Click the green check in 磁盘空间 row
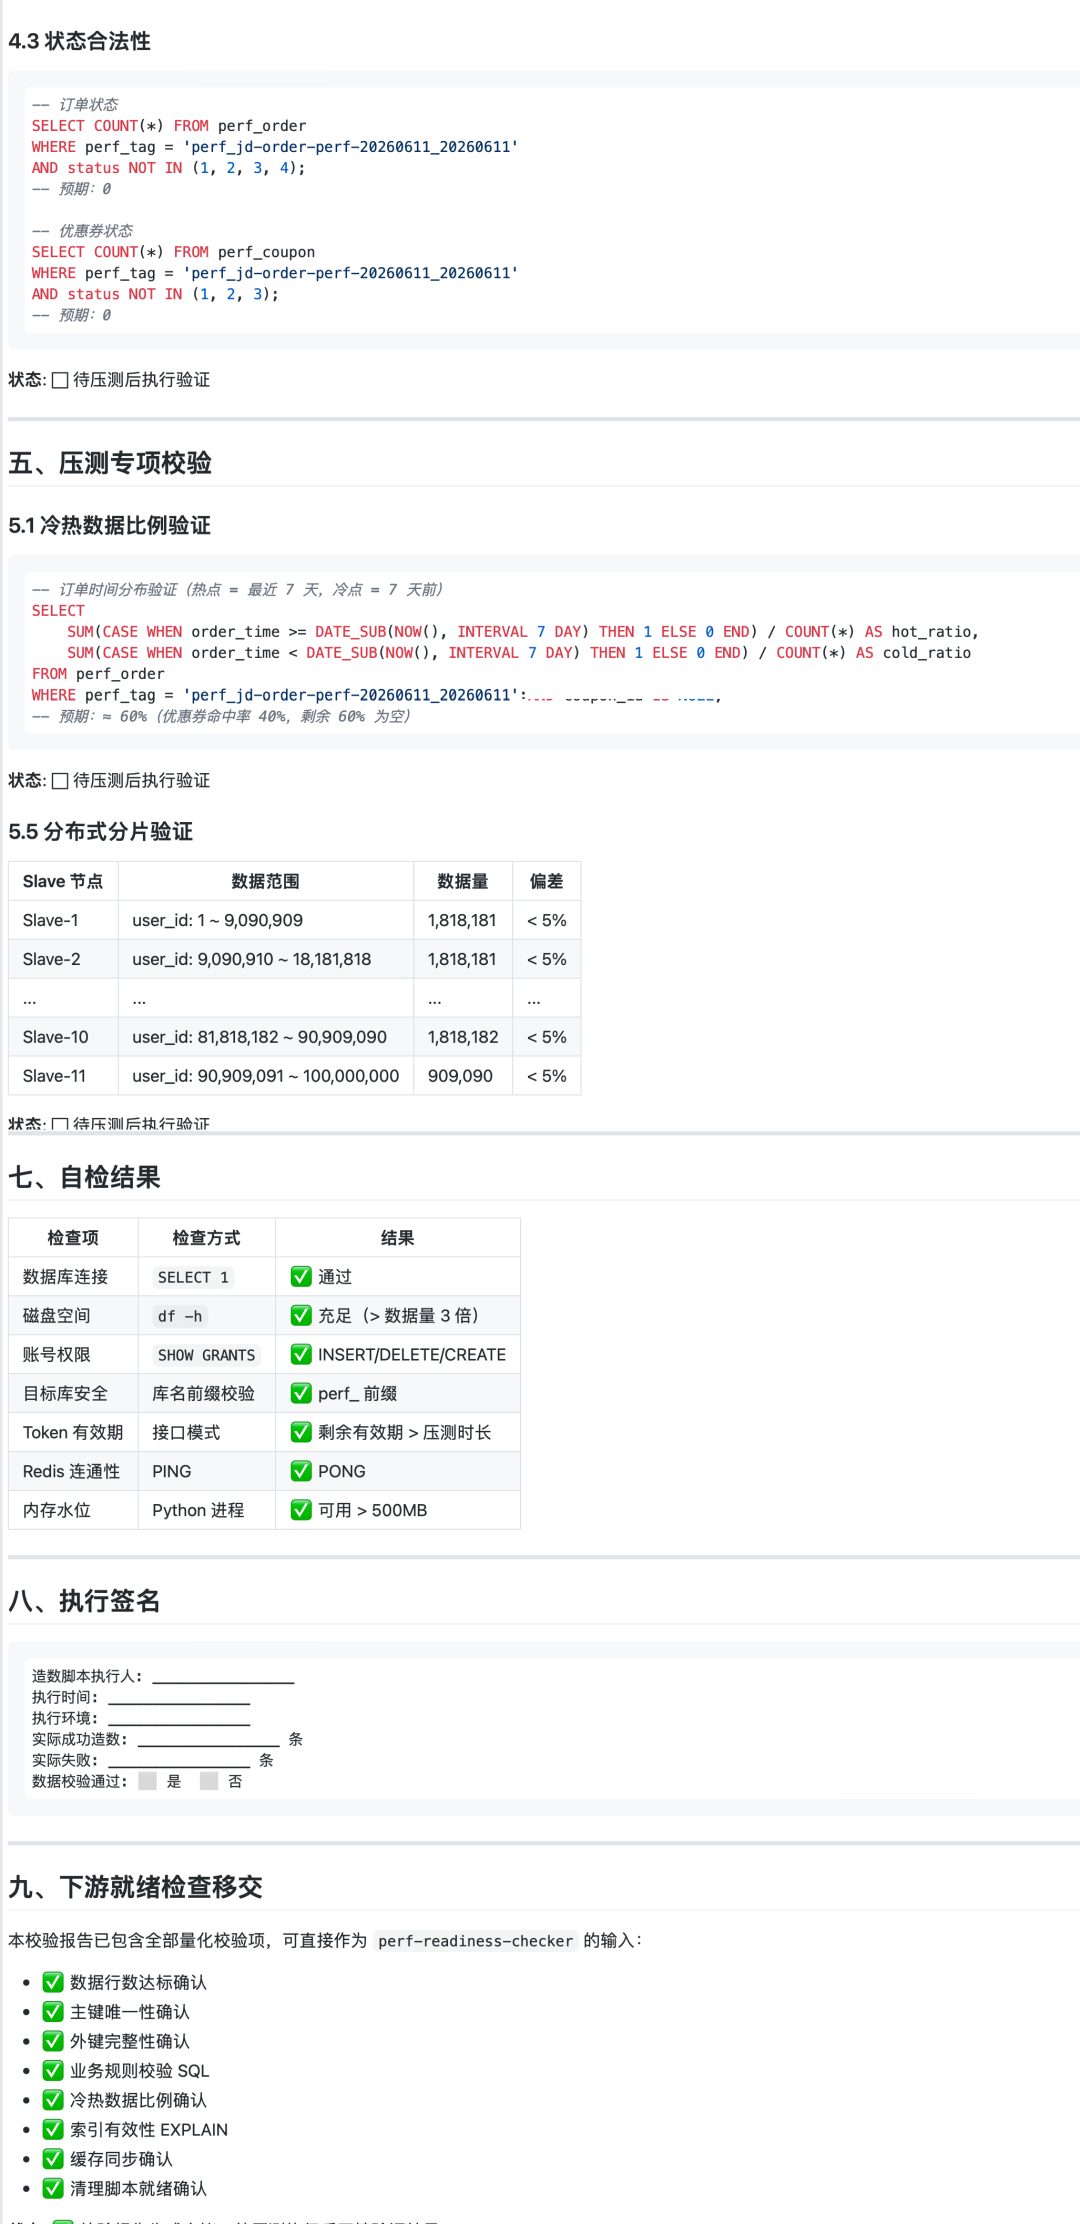 (301, 1315)
